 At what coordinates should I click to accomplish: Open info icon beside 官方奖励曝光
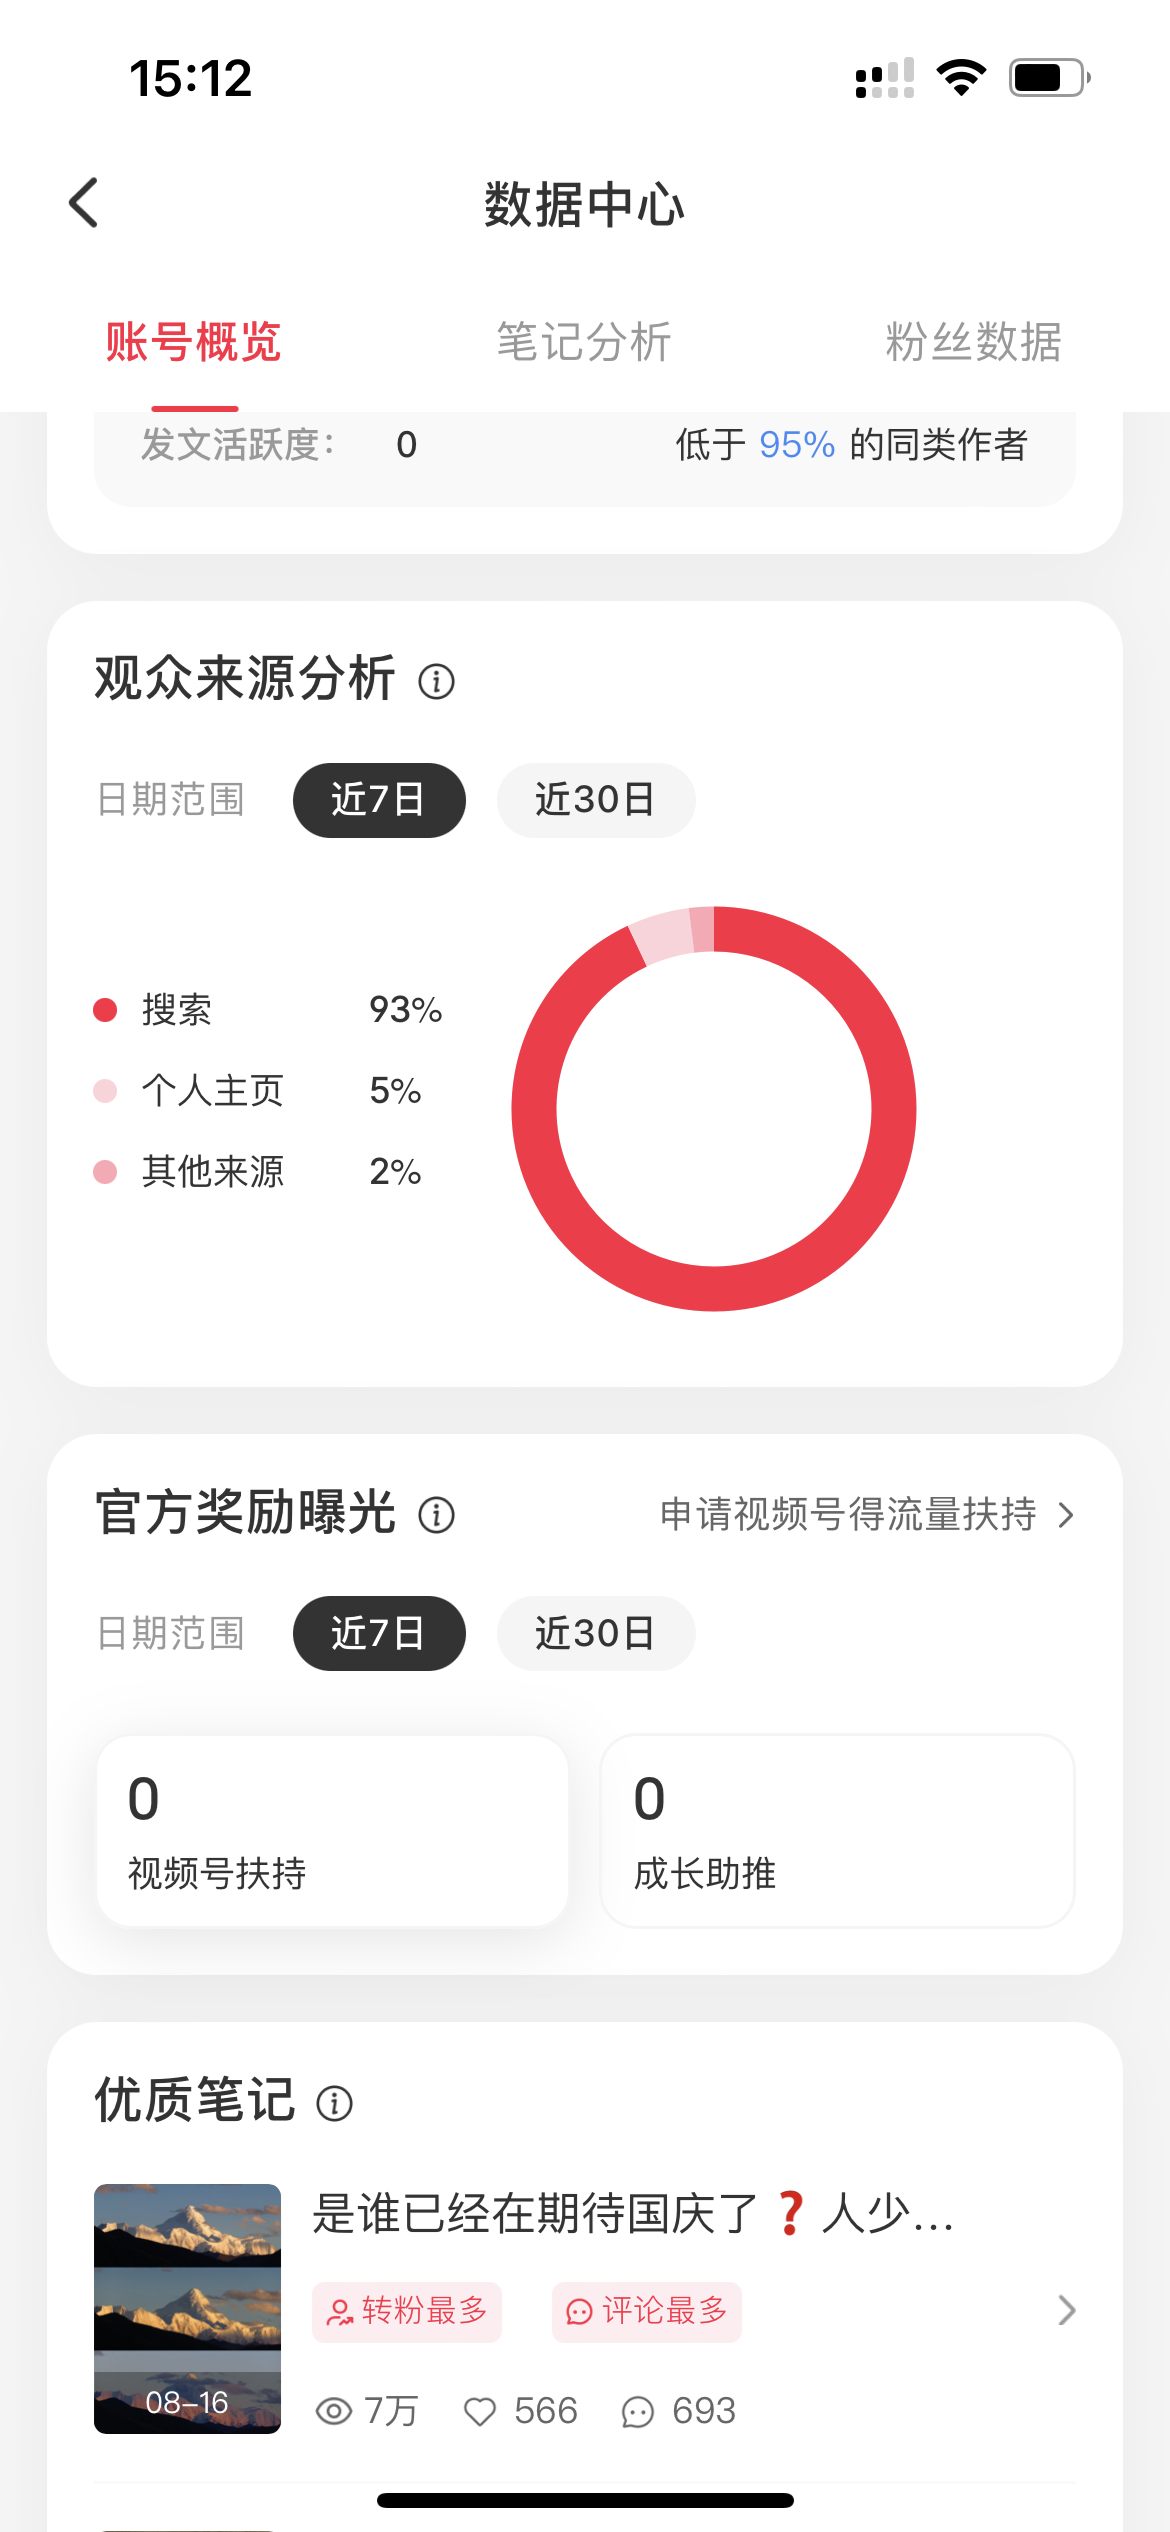436,1515
